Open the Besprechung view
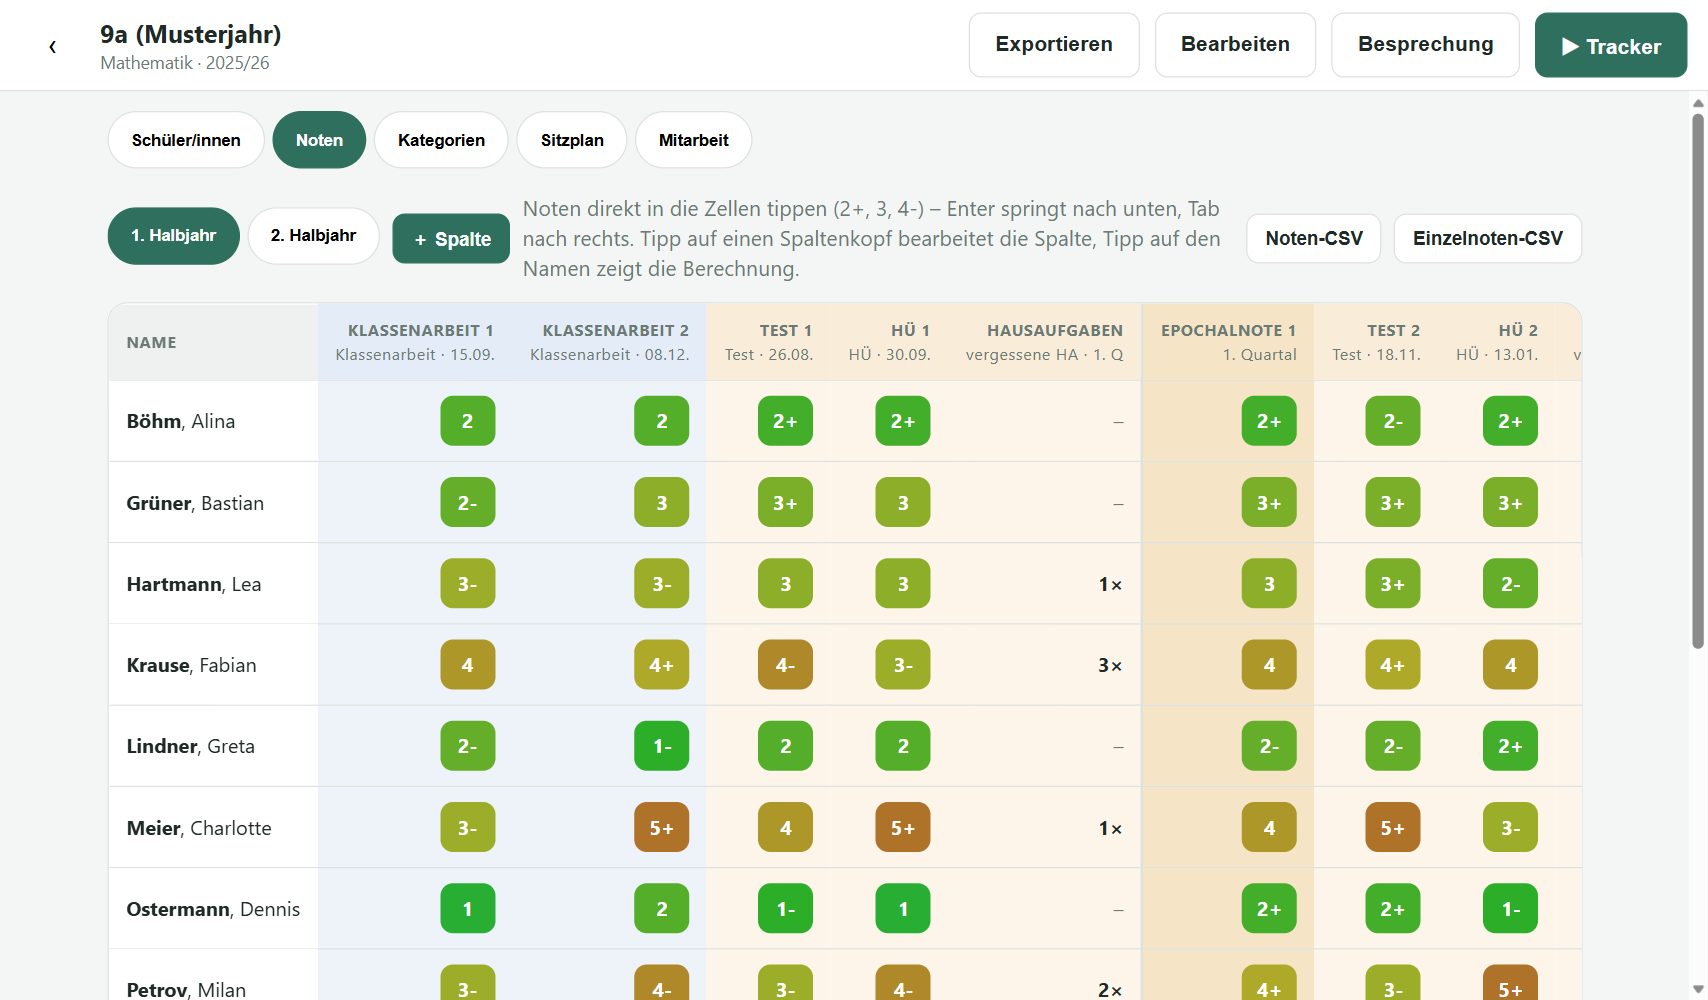Viewport: 1708px width, 1000px height. pos(1425,45)
